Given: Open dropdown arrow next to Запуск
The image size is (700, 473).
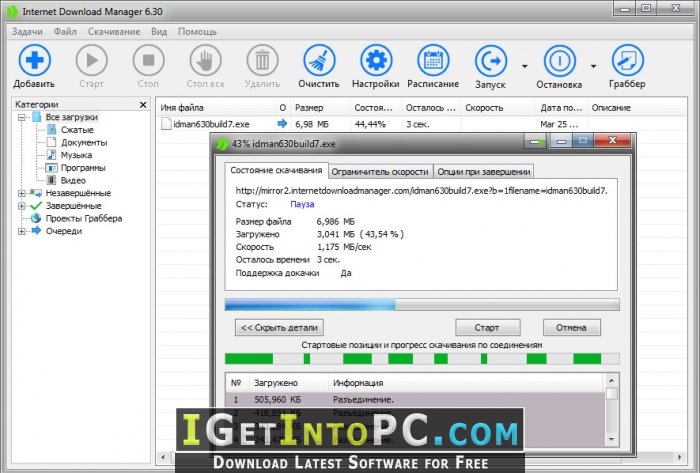Looking at the screenshot, I should click(525, 66).
